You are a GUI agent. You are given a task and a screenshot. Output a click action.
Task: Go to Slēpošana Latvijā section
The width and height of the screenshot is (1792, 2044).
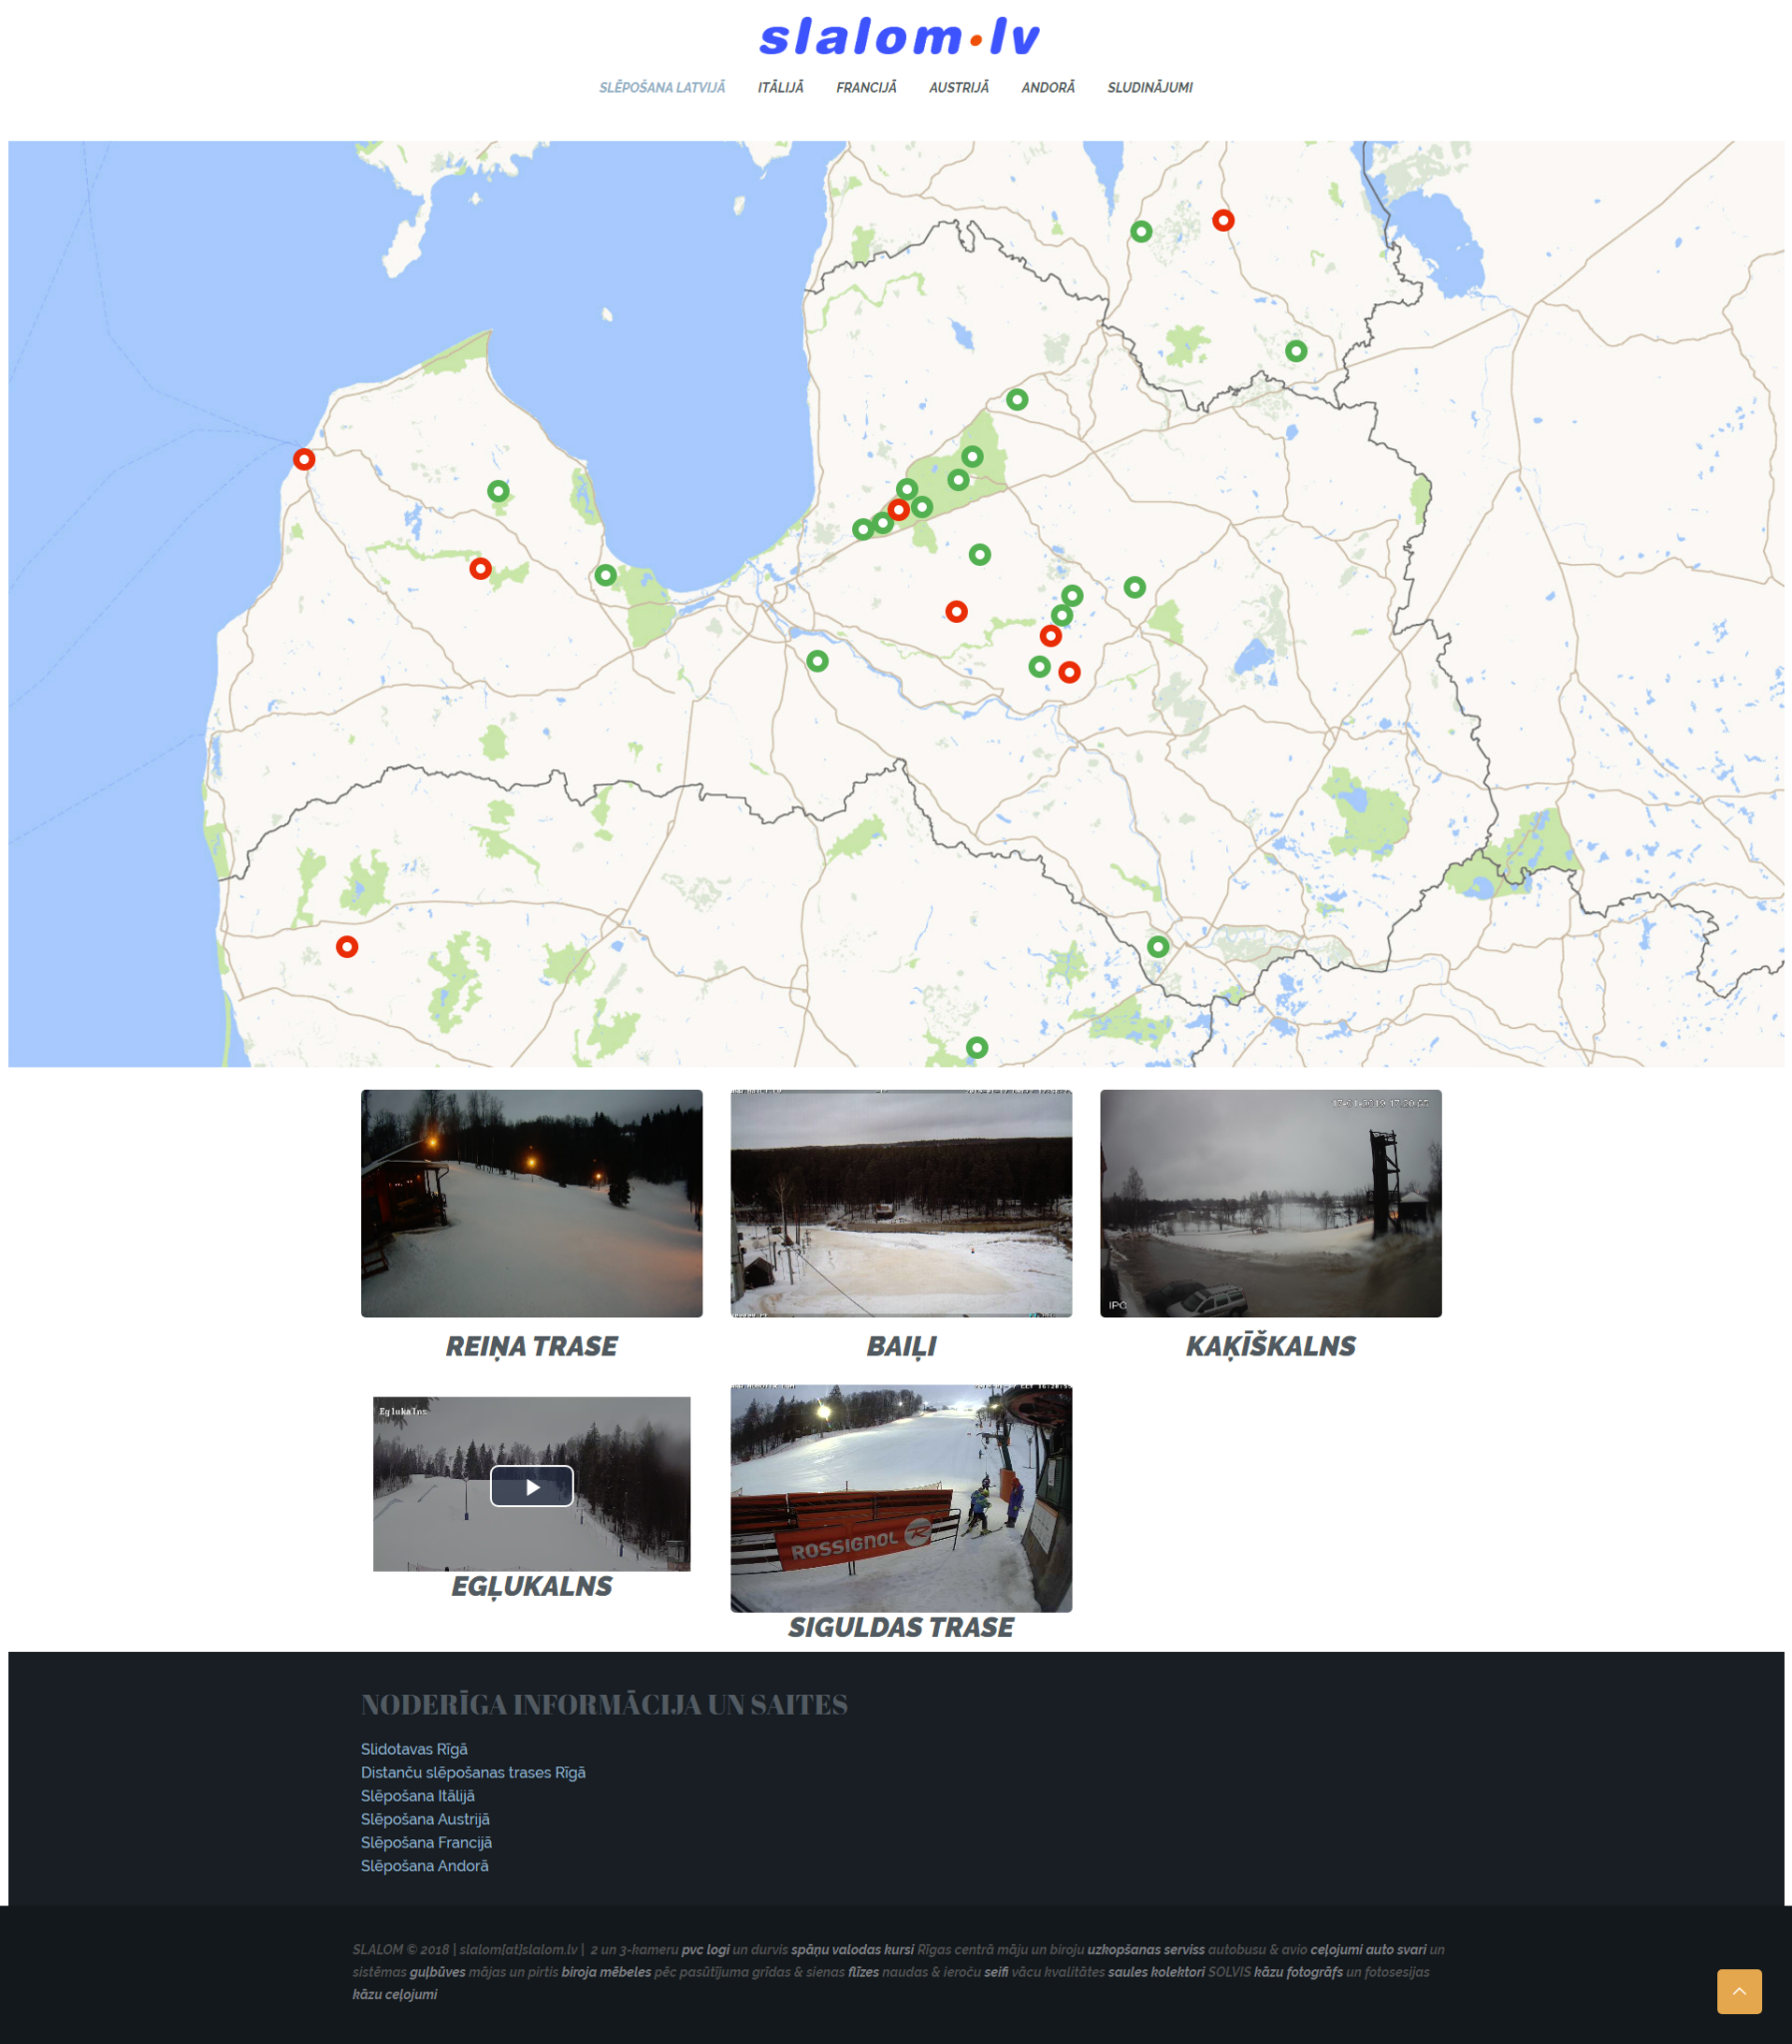661,88
